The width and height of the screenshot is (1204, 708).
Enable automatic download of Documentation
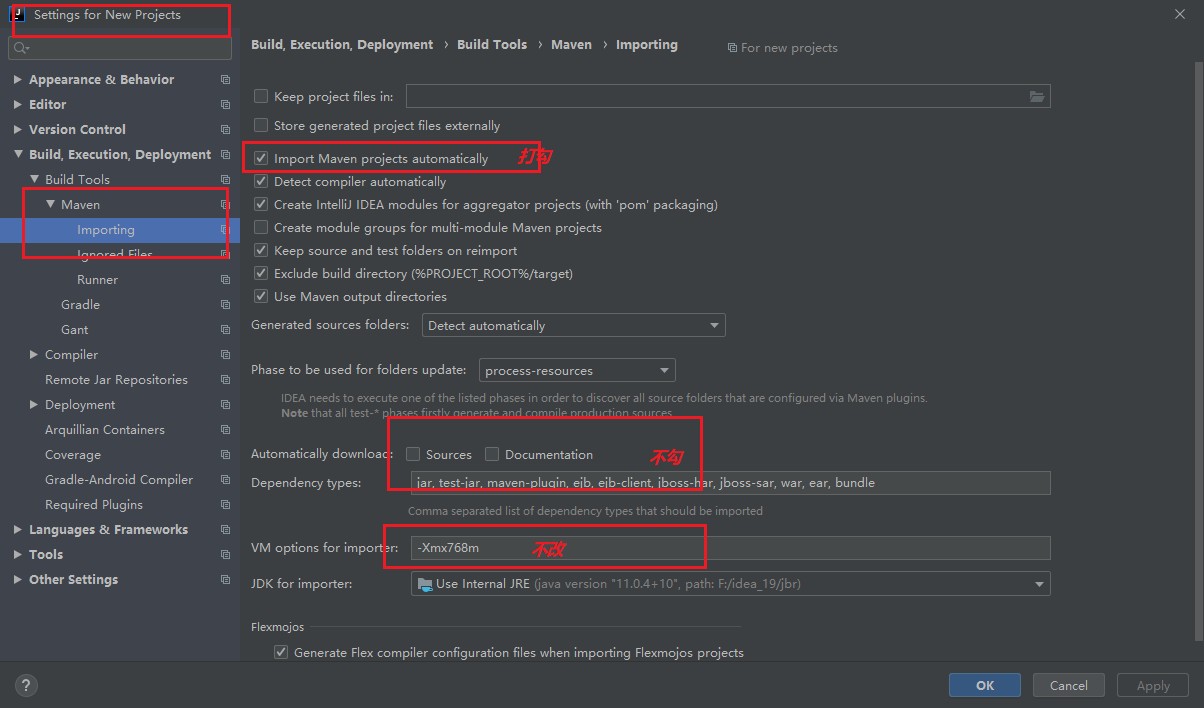492,454
